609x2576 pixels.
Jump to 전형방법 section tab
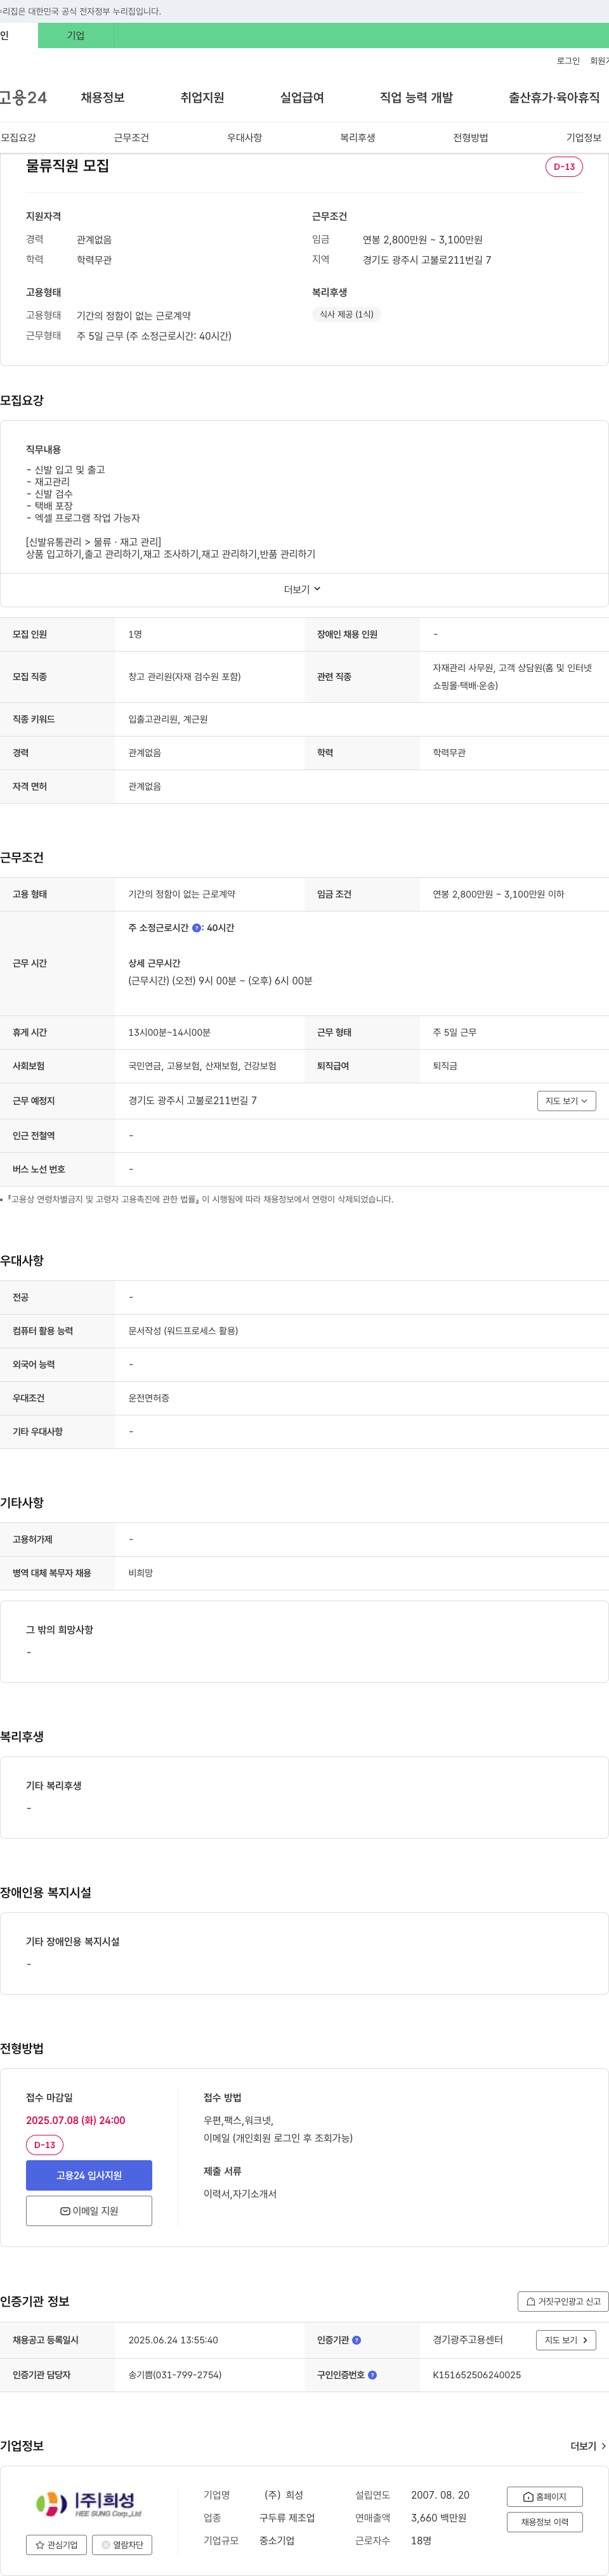coord(470,138)
